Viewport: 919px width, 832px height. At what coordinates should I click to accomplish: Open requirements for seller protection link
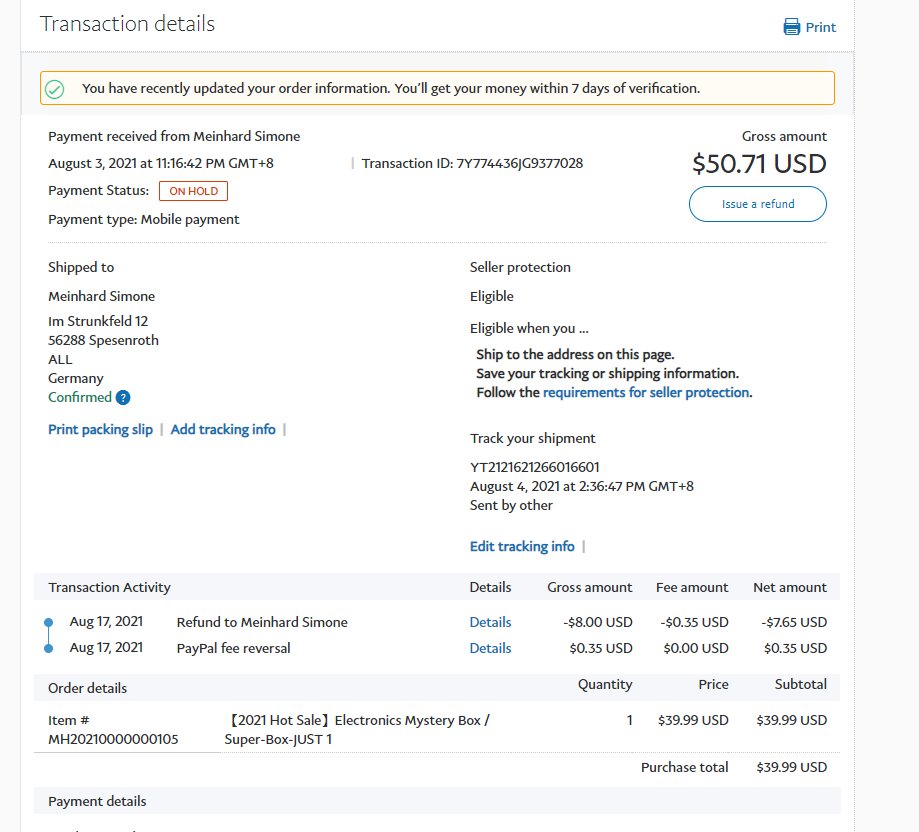pyautogui.click(x=646, y=393)
